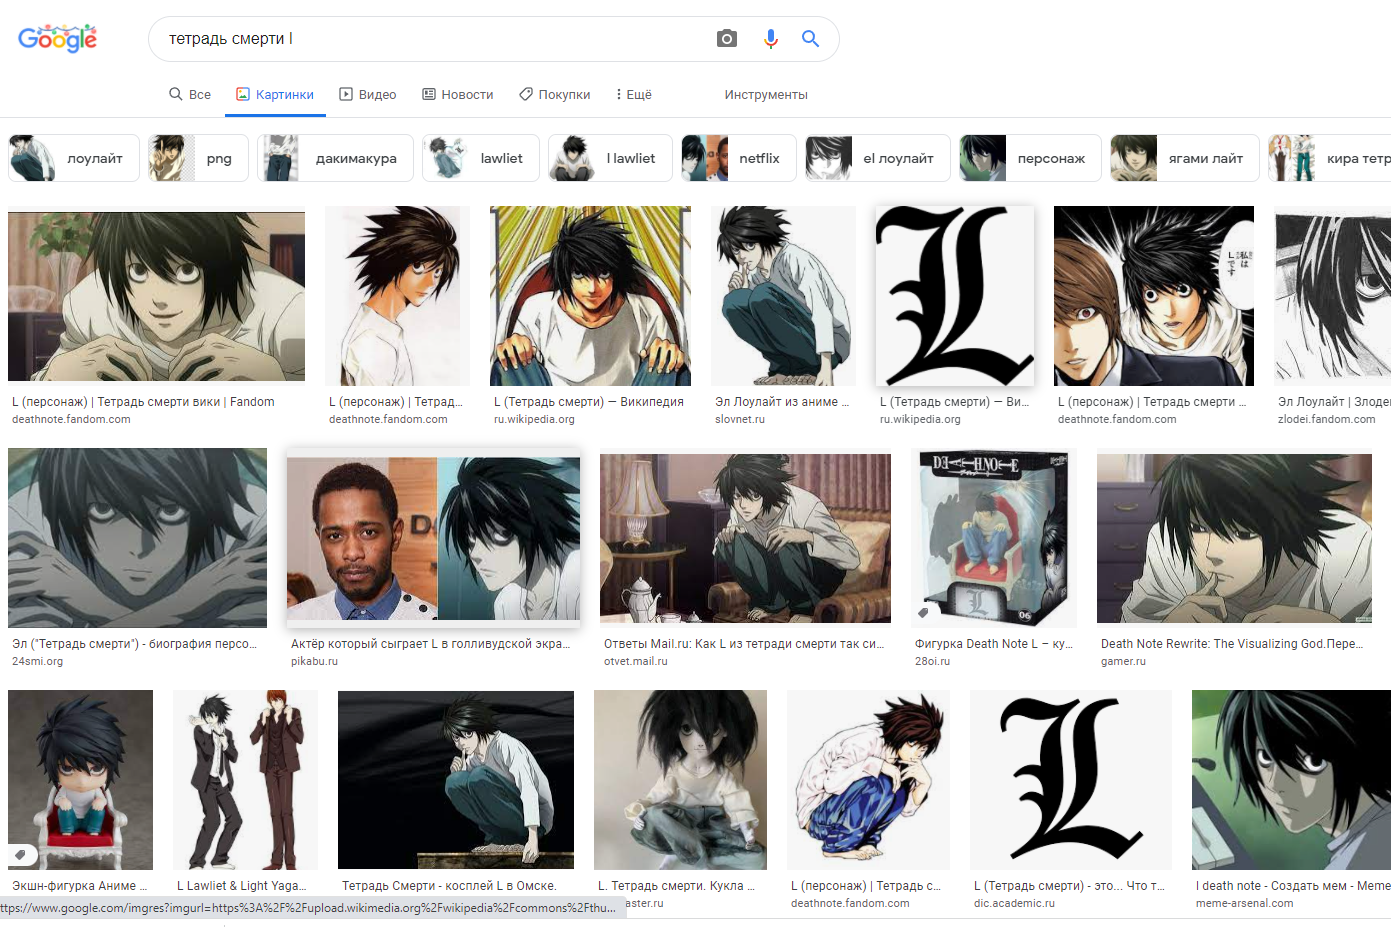Click the camera search-by-image icon

(727, 39)
